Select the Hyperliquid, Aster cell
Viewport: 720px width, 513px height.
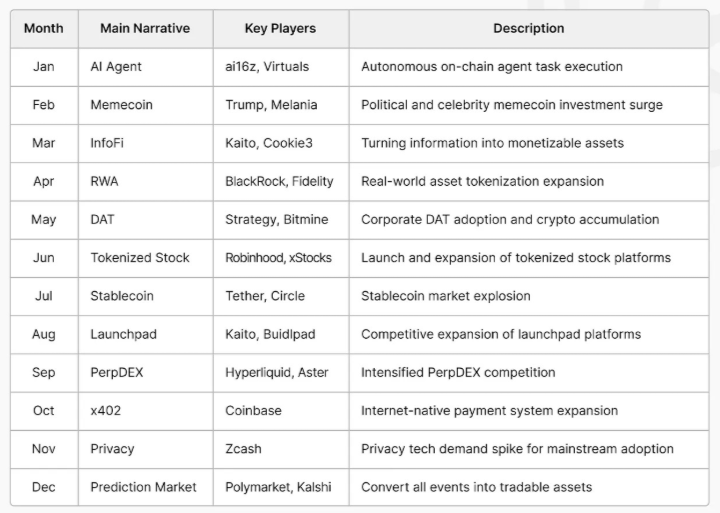pos(279,372)
